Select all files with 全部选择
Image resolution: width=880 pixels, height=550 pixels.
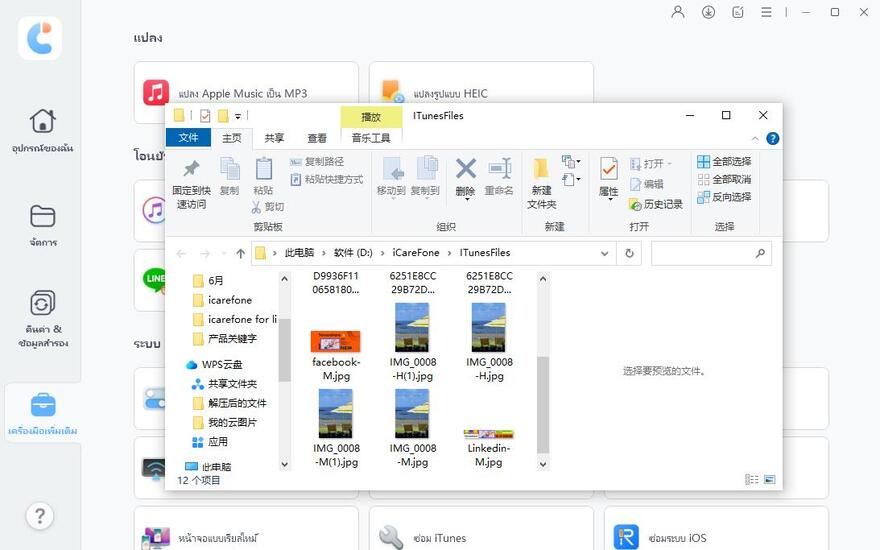pyautogui.click(x=724, y=162)
